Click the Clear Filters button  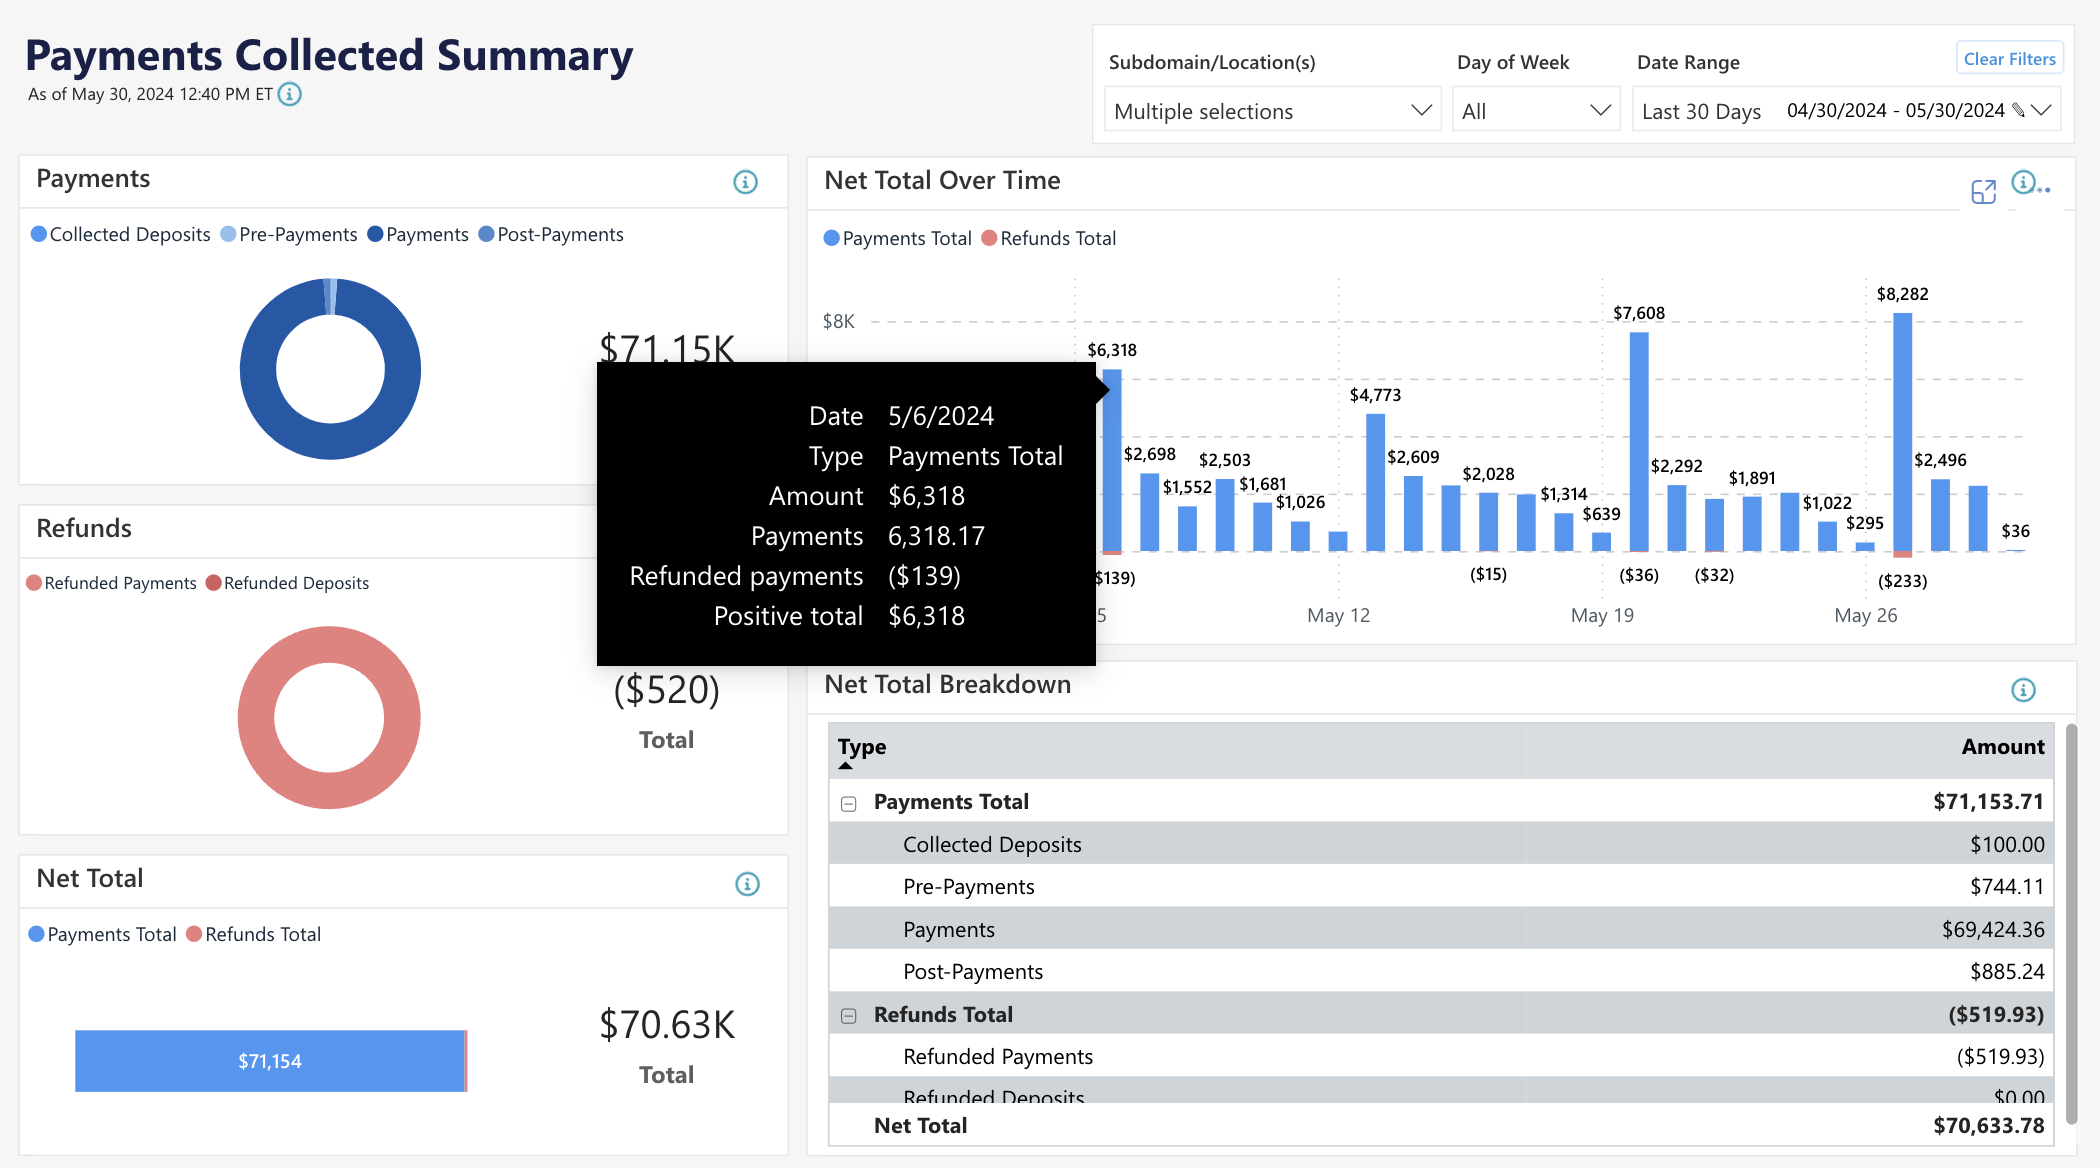pos(2009,59)
